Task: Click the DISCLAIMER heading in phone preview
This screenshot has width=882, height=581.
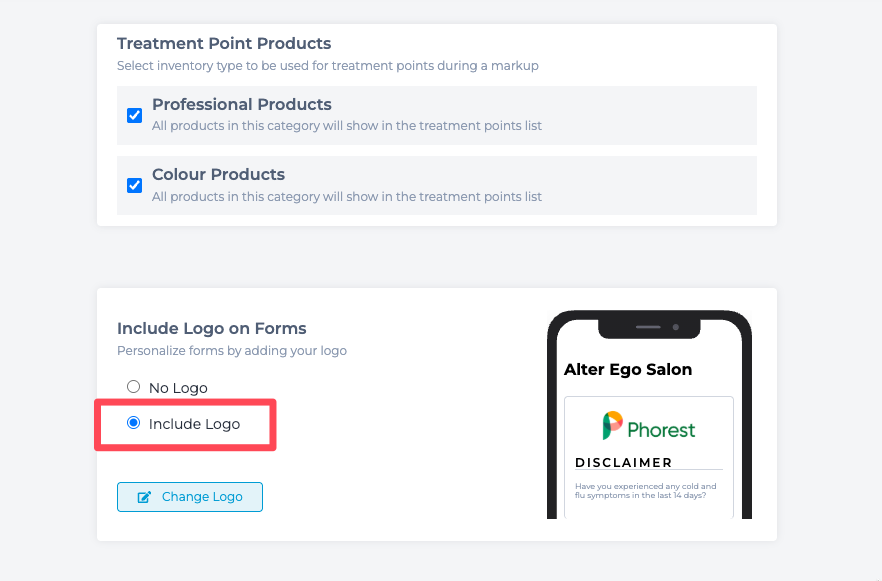Action: [623, 462]
